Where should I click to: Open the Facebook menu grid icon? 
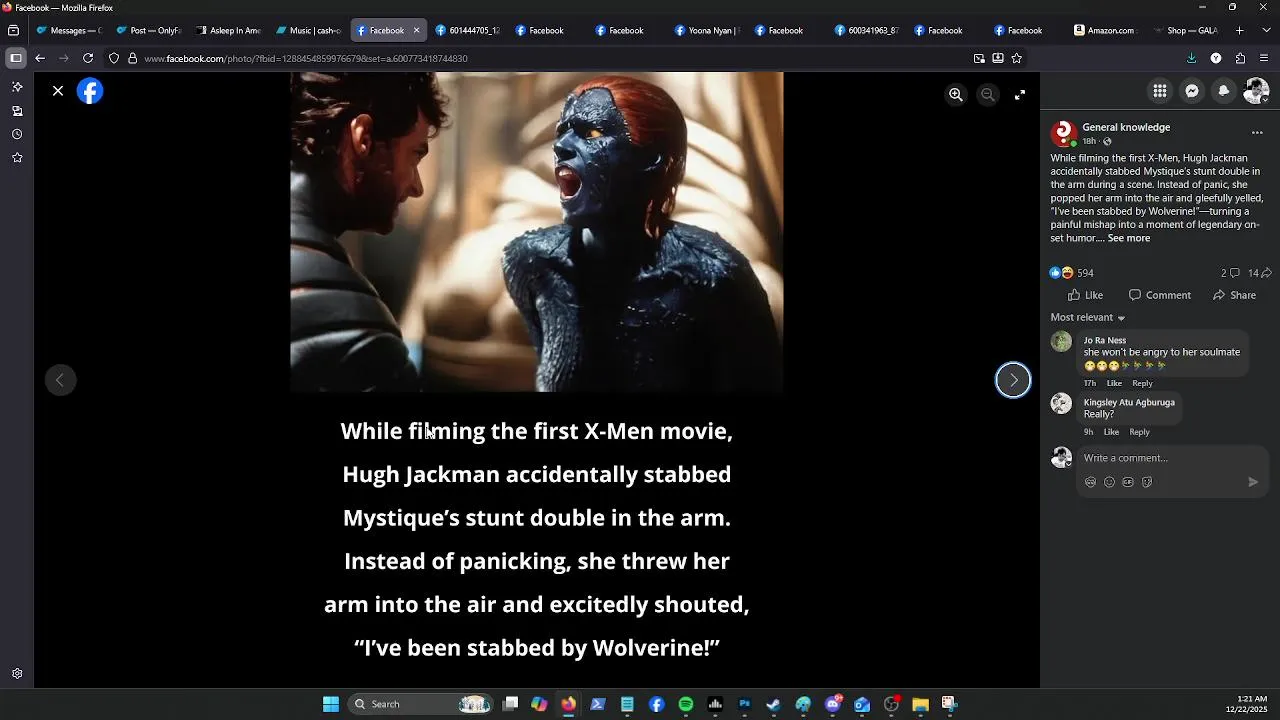click(x=1160, y=91)
